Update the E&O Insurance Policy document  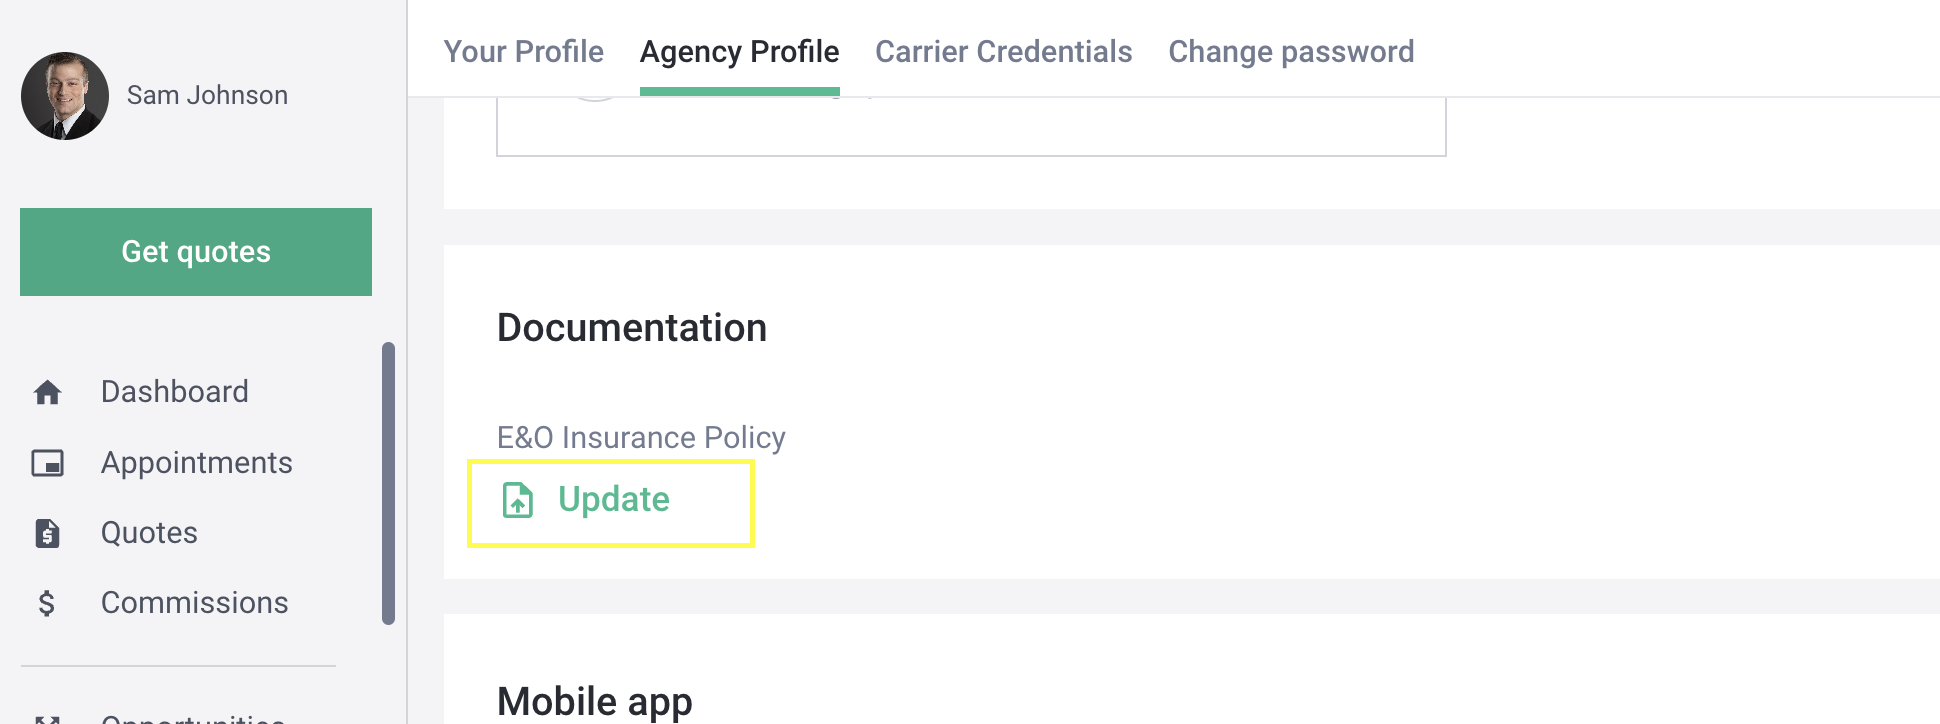(x=612, y=499)
